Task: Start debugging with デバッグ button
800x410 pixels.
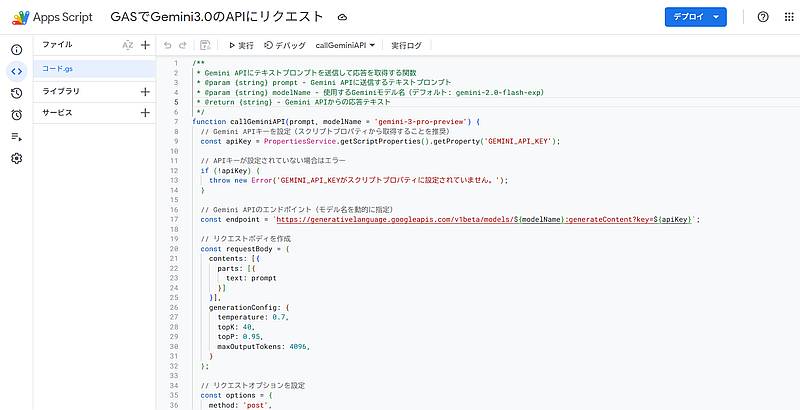Action: point(285,45)
